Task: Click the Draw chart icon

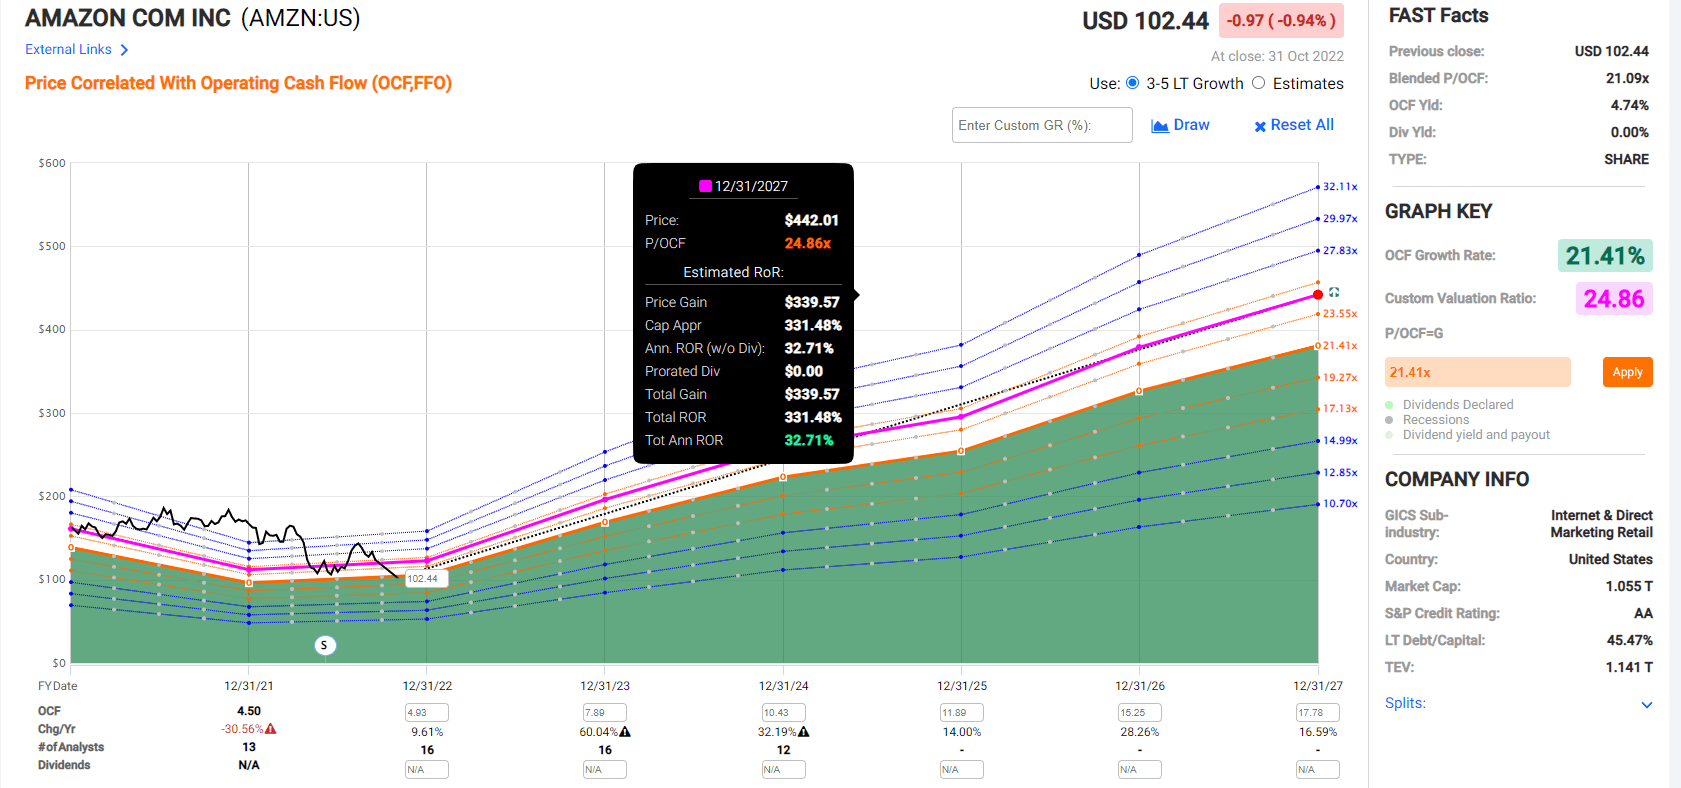Action: (x=1160, y=126)
